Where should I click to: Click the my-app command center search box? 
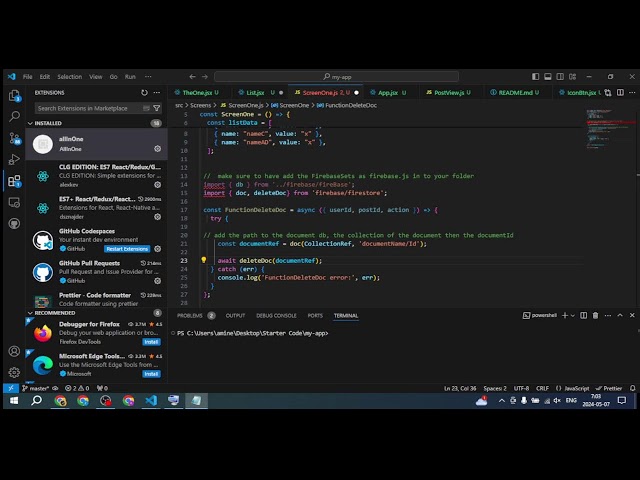pyautogui.click(x=336, y=77)
